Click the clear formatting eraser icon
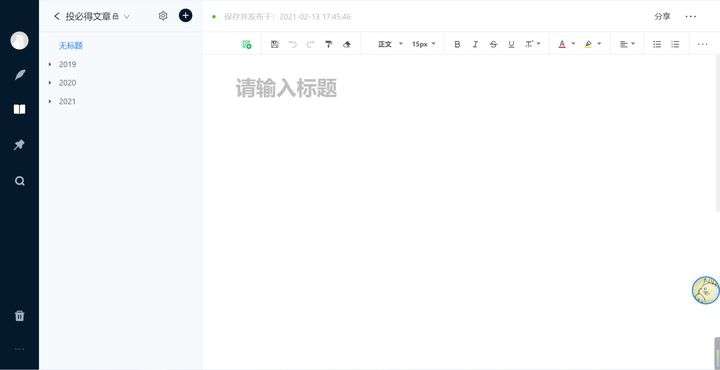The height and width of the screenshot is (370, 720). coord(347,44)
